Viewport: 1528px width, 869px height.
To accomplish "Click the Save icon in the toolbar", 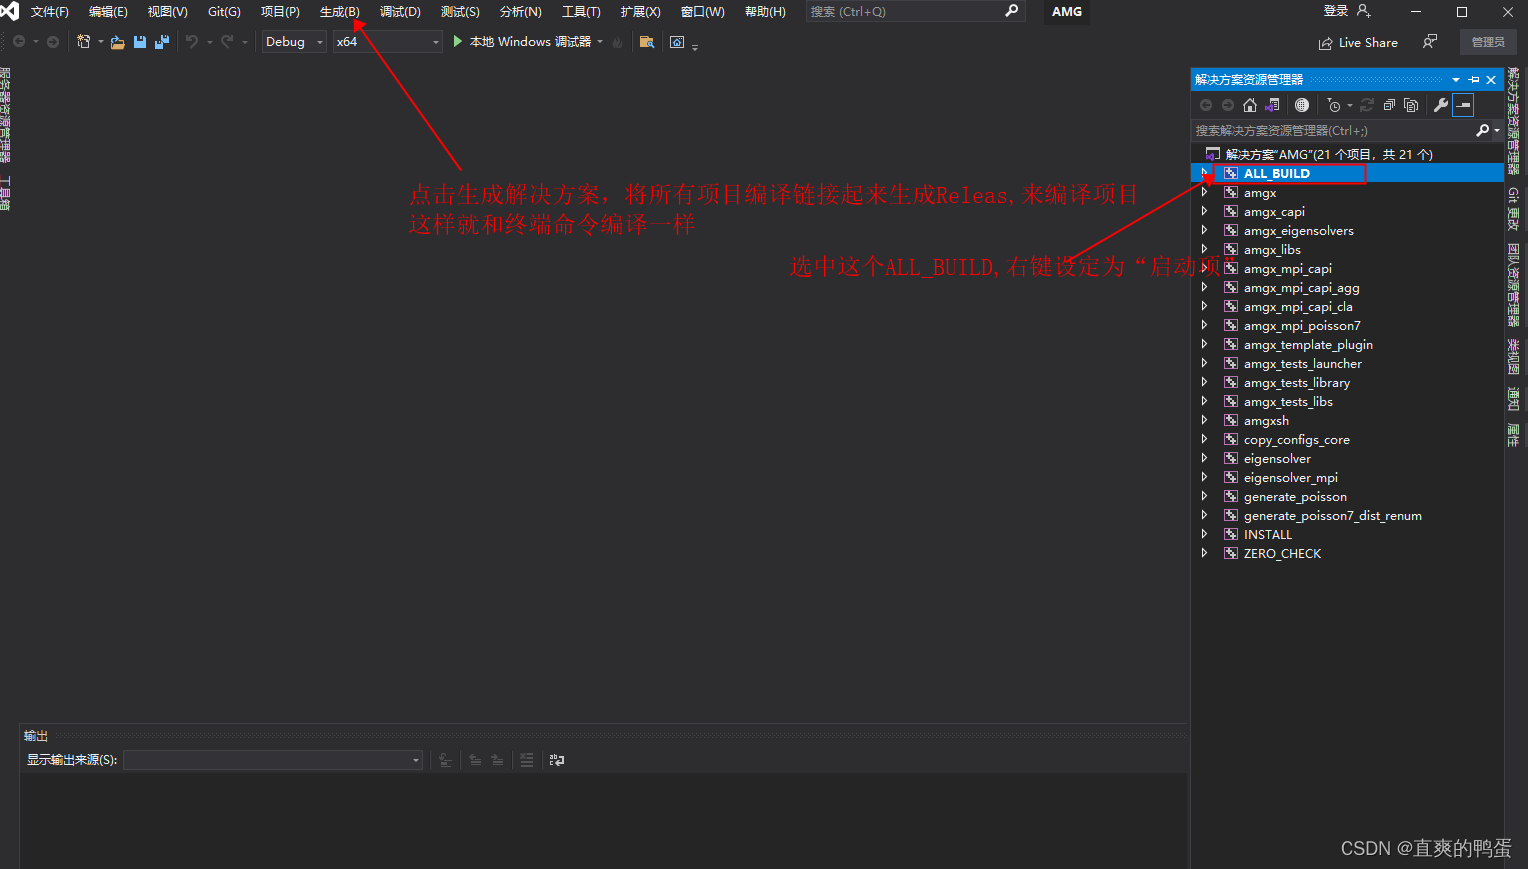I will (139, 42).
